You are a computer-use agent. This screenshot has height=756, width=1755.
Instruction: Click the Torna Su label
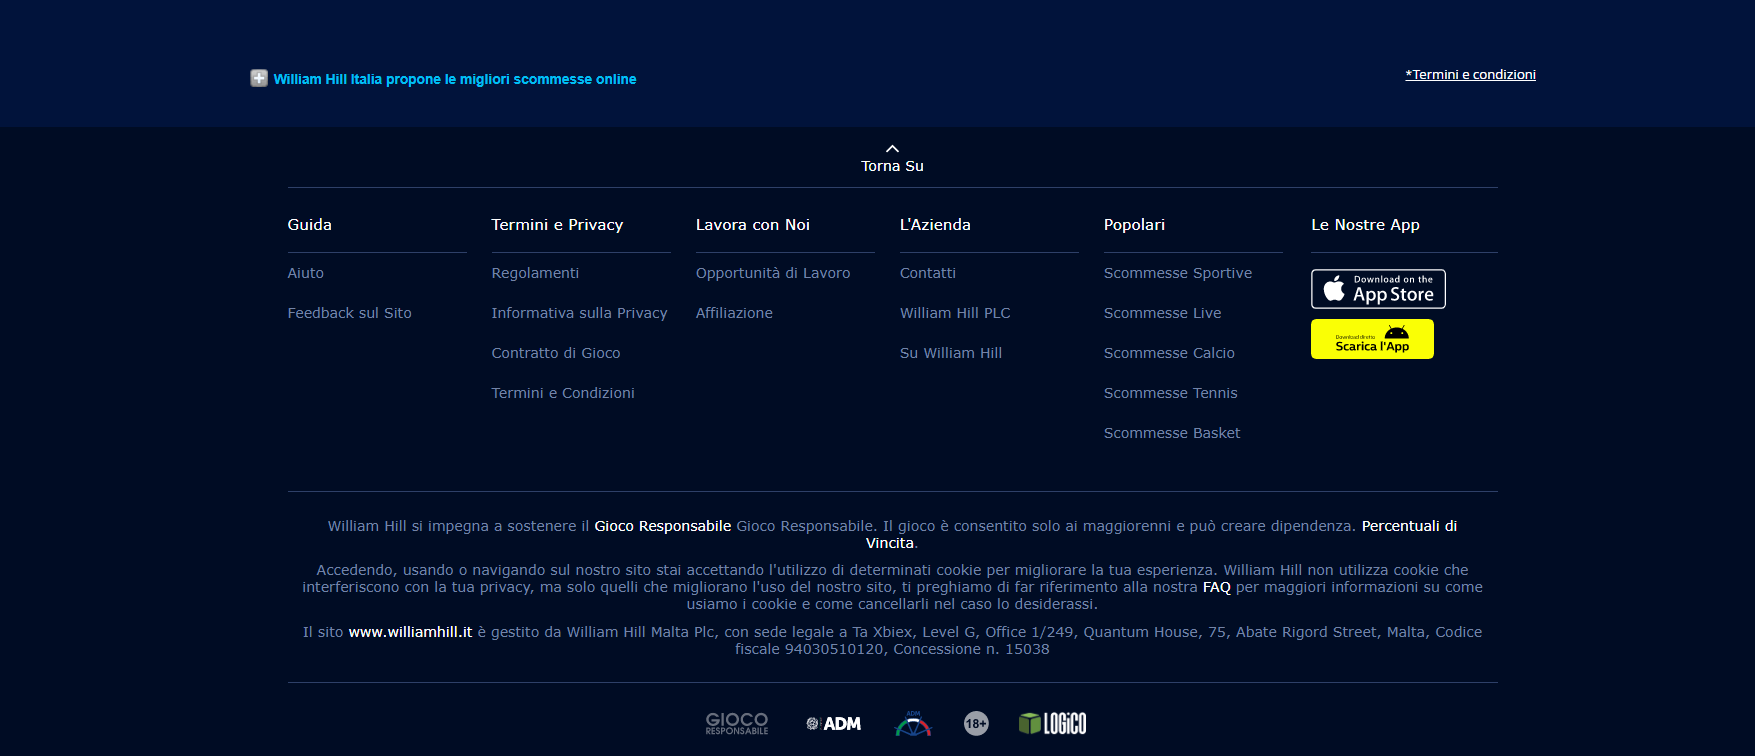tap(892, 166)
